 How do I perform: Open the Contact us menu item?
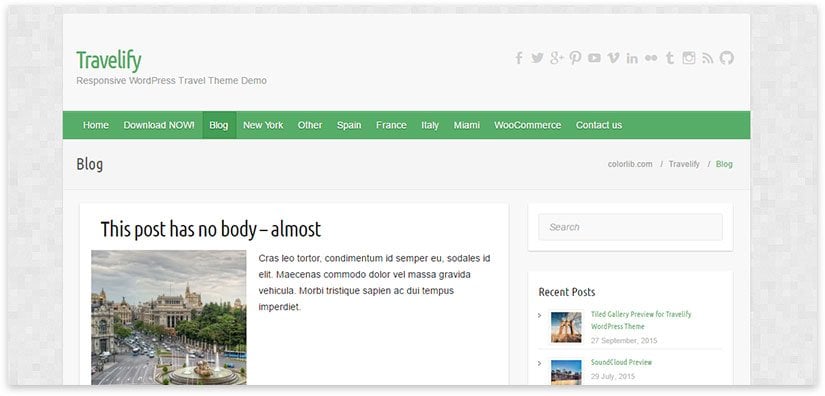coord(599,125)
